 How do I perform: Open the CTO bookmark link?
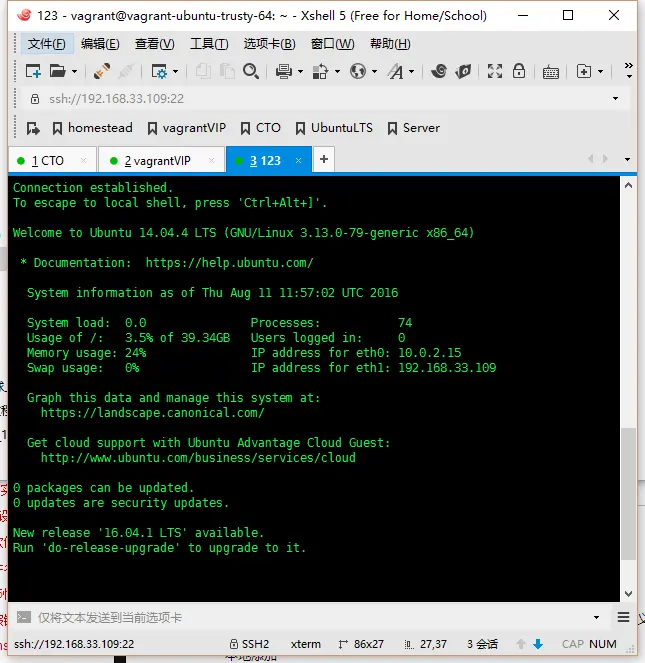tap(260, 128)
